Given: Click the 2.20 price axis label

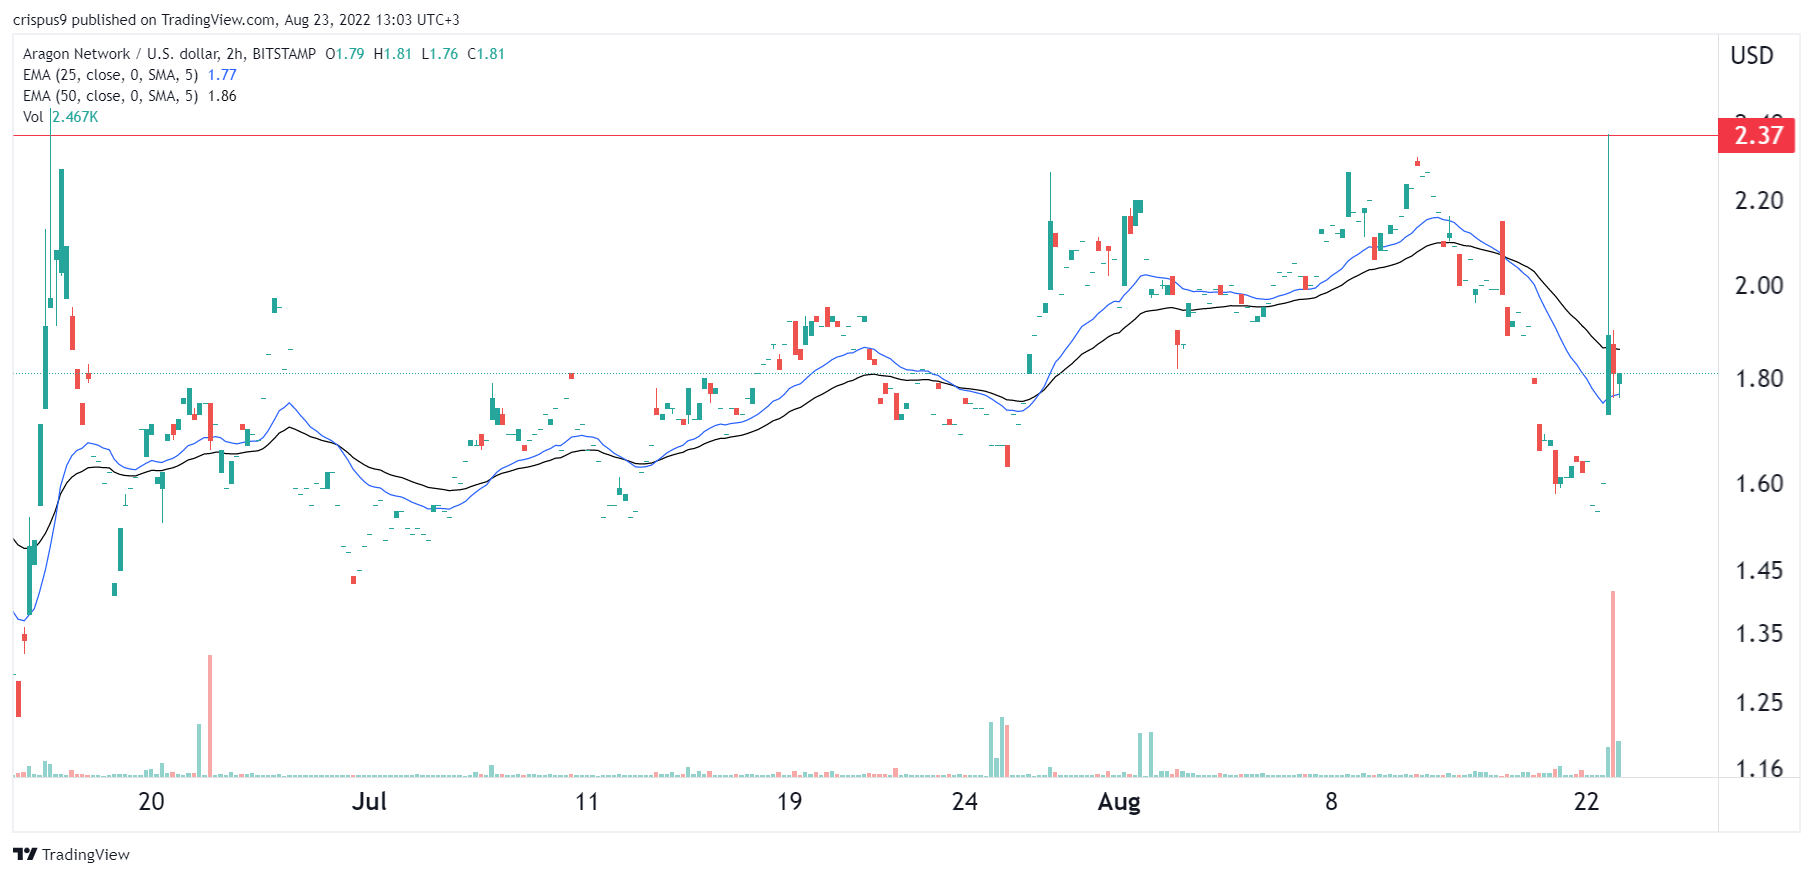Looking at the screenshot, I should tap(1758, 201).
